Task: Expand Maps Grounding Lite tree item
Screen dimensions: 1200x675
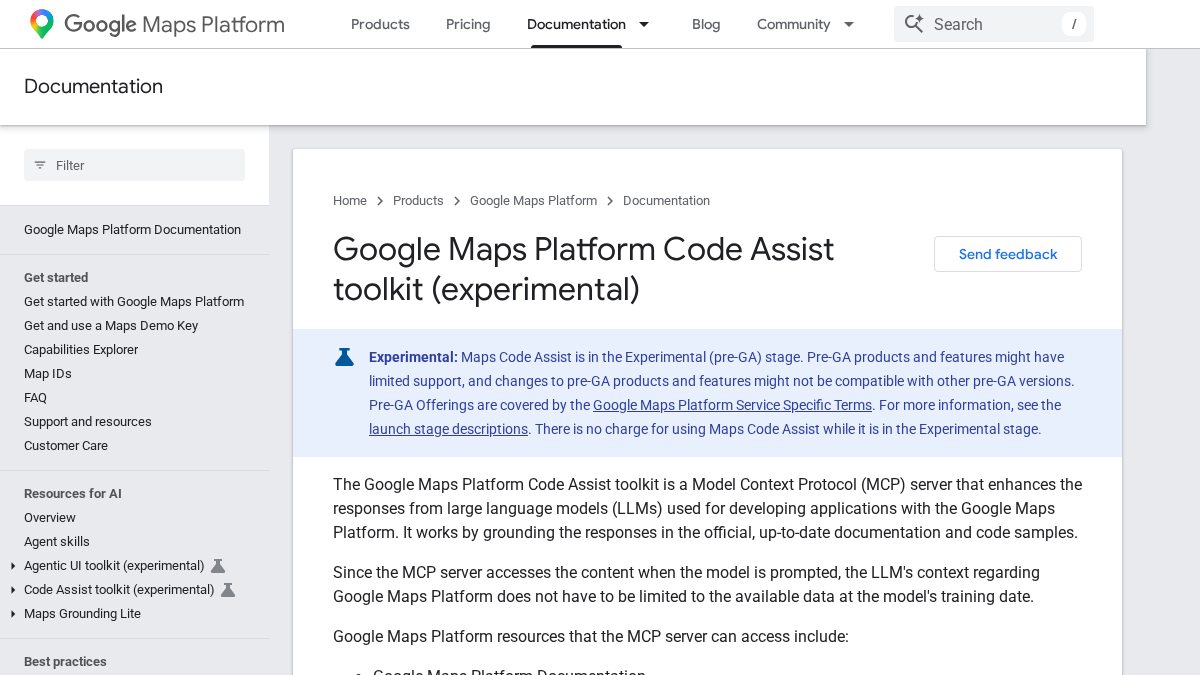Action: tap(13, 614)
